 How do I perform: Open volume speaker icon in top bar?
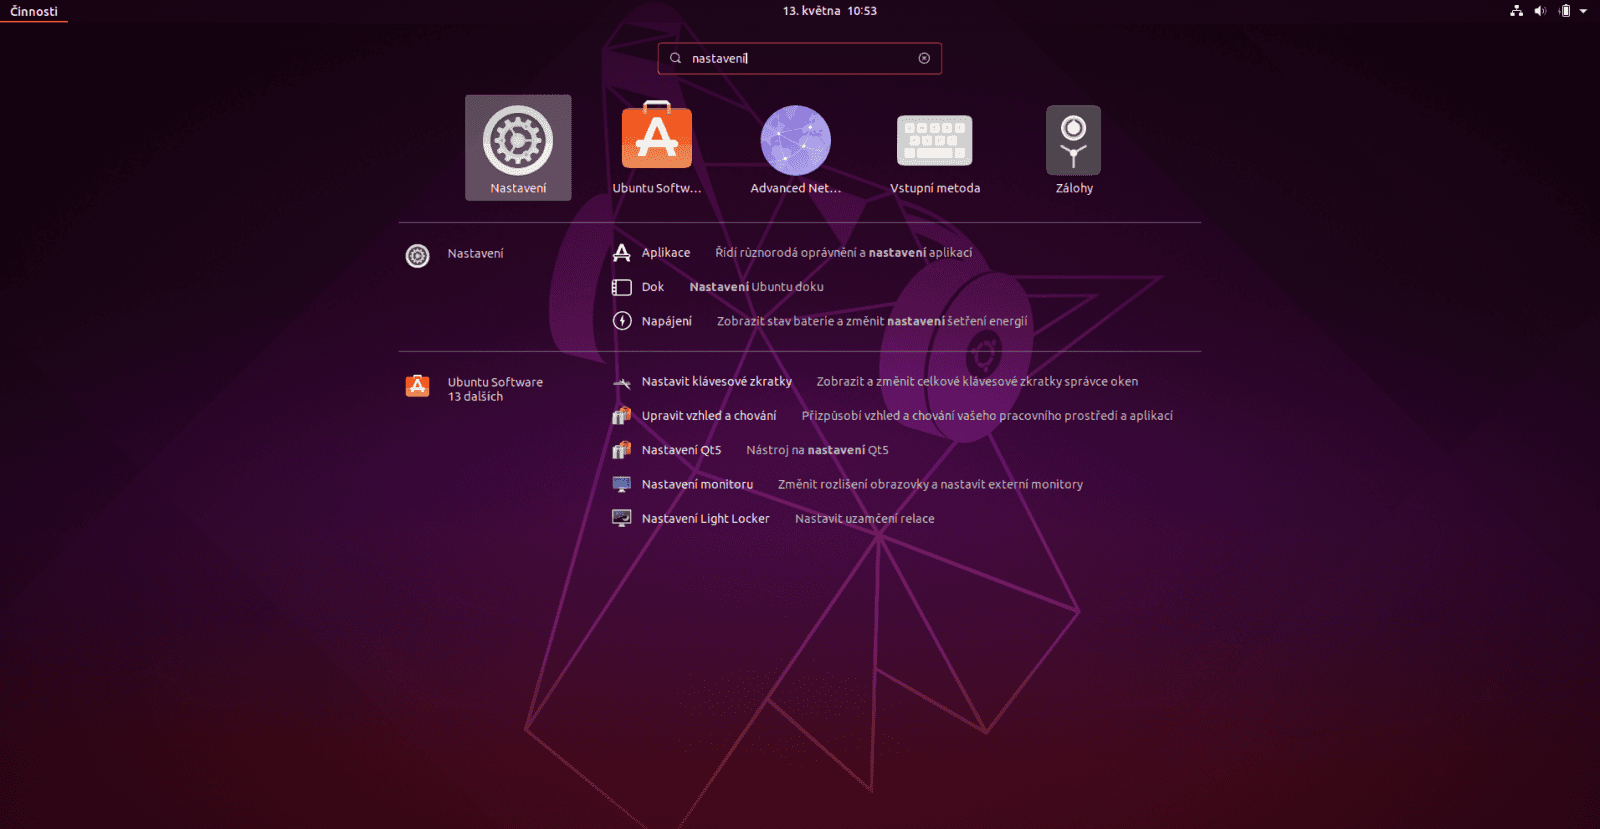pyautogui.click(x=1540, y=11)
